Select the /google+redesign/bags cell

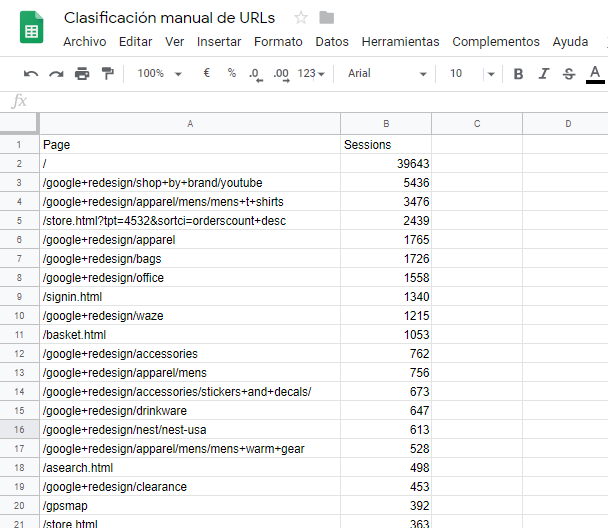point(190,259)
